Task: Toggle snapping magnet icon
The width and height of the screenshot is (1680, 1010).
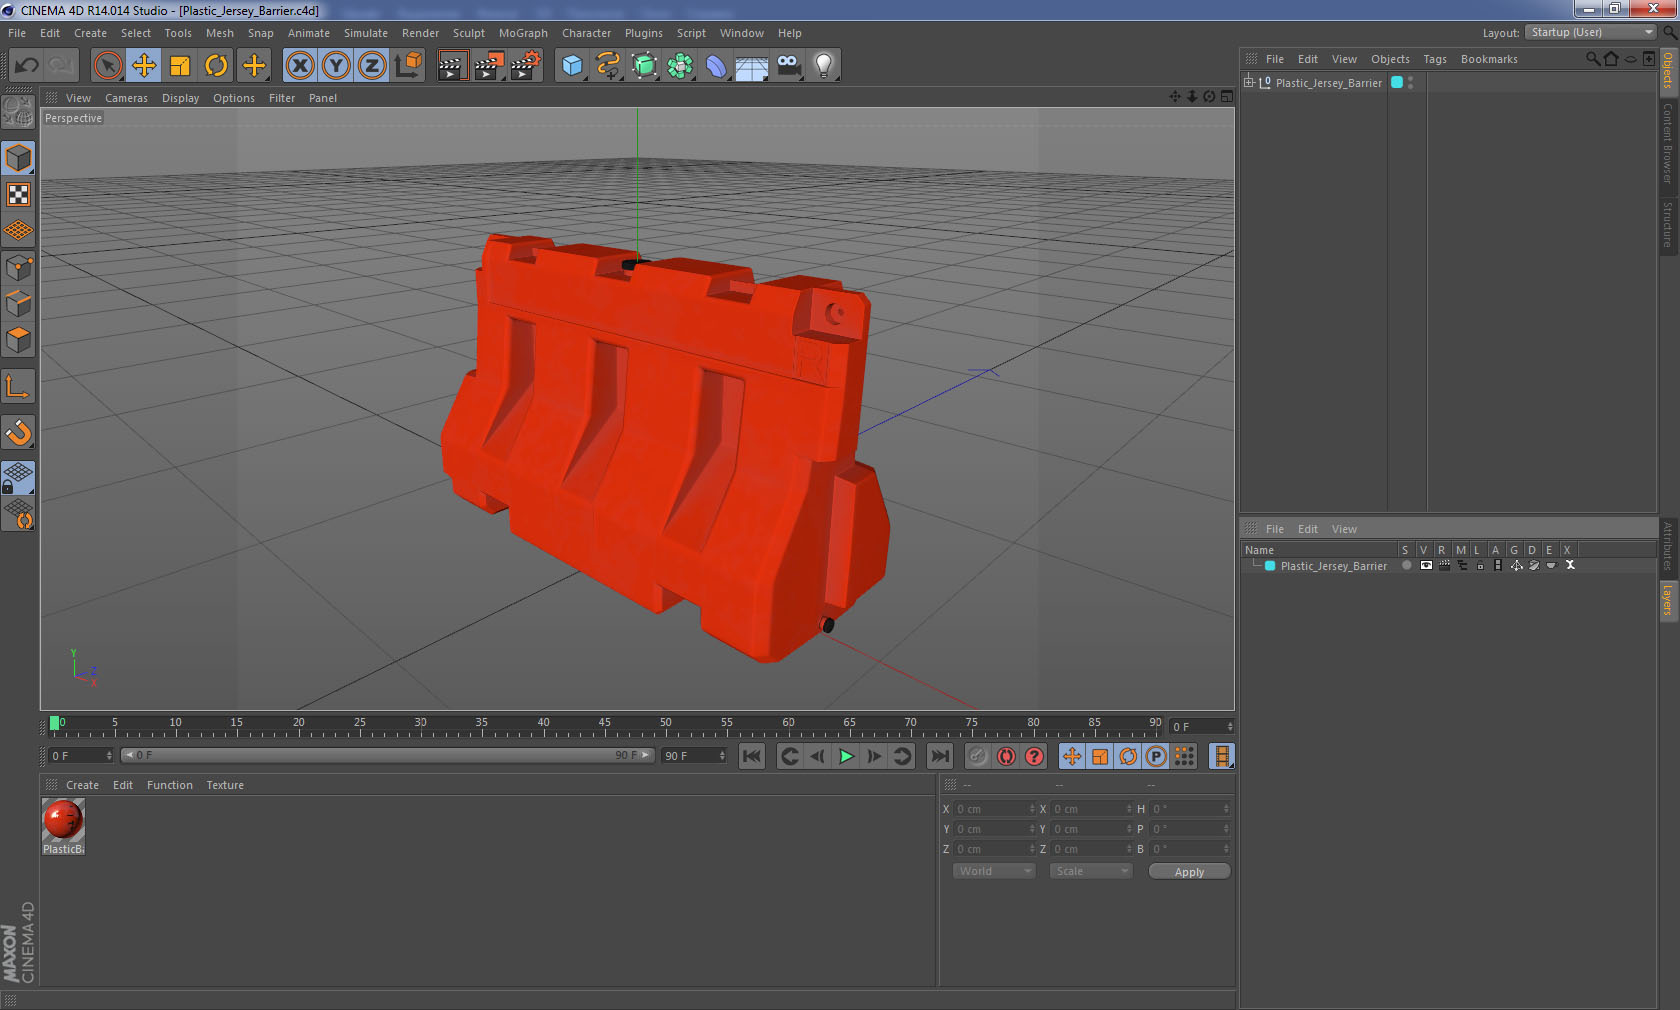Action: (18, 432)
